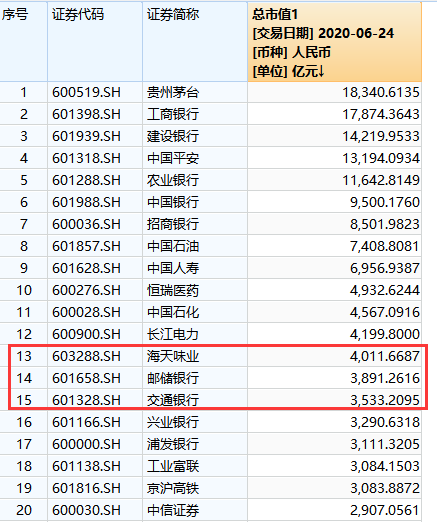
Task: Click code 601816.SH for 京沪高铁
Action: (x=95, y=488)
